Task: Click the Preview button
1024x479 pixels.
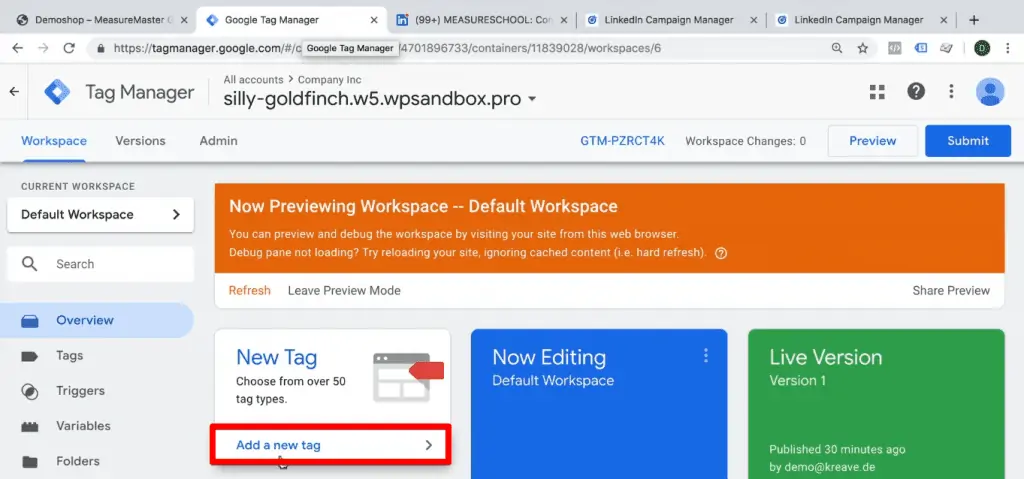Action: 872,140
